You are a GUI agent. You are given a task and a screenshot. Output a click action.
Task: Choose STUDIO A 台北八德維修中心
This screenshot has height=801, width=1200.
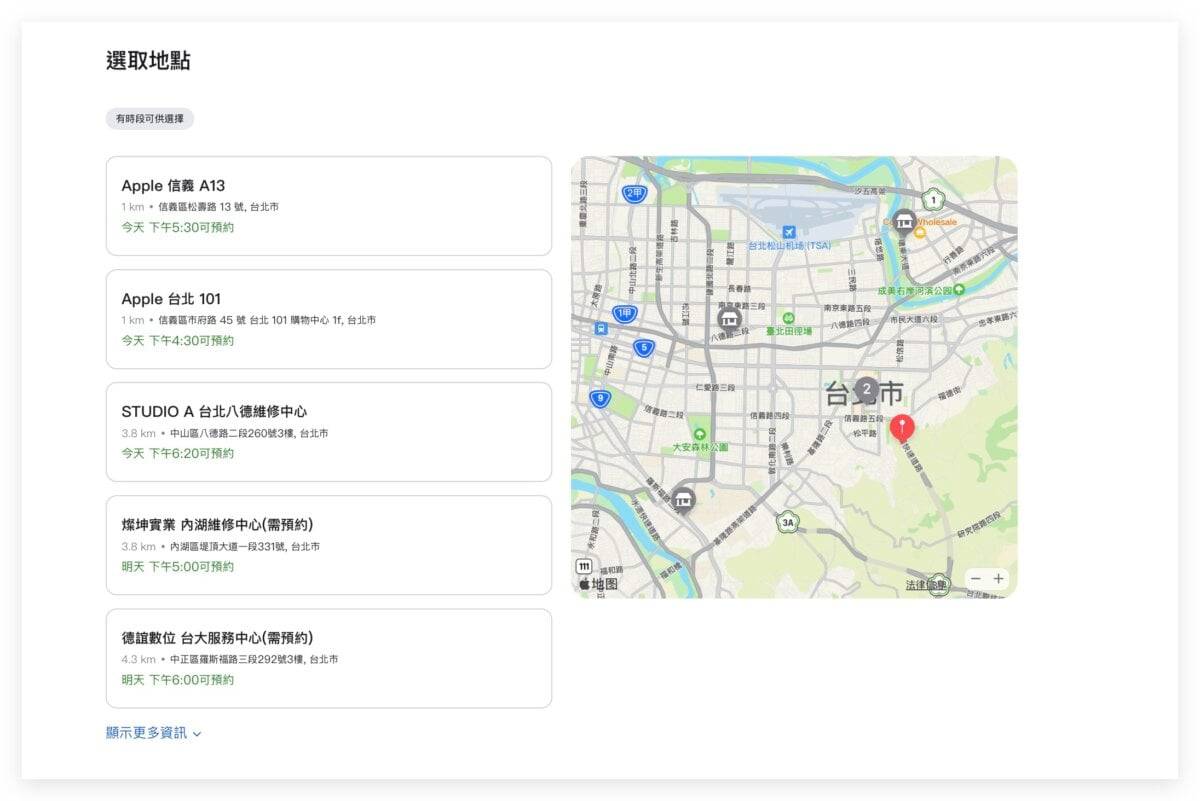(328, 432)
